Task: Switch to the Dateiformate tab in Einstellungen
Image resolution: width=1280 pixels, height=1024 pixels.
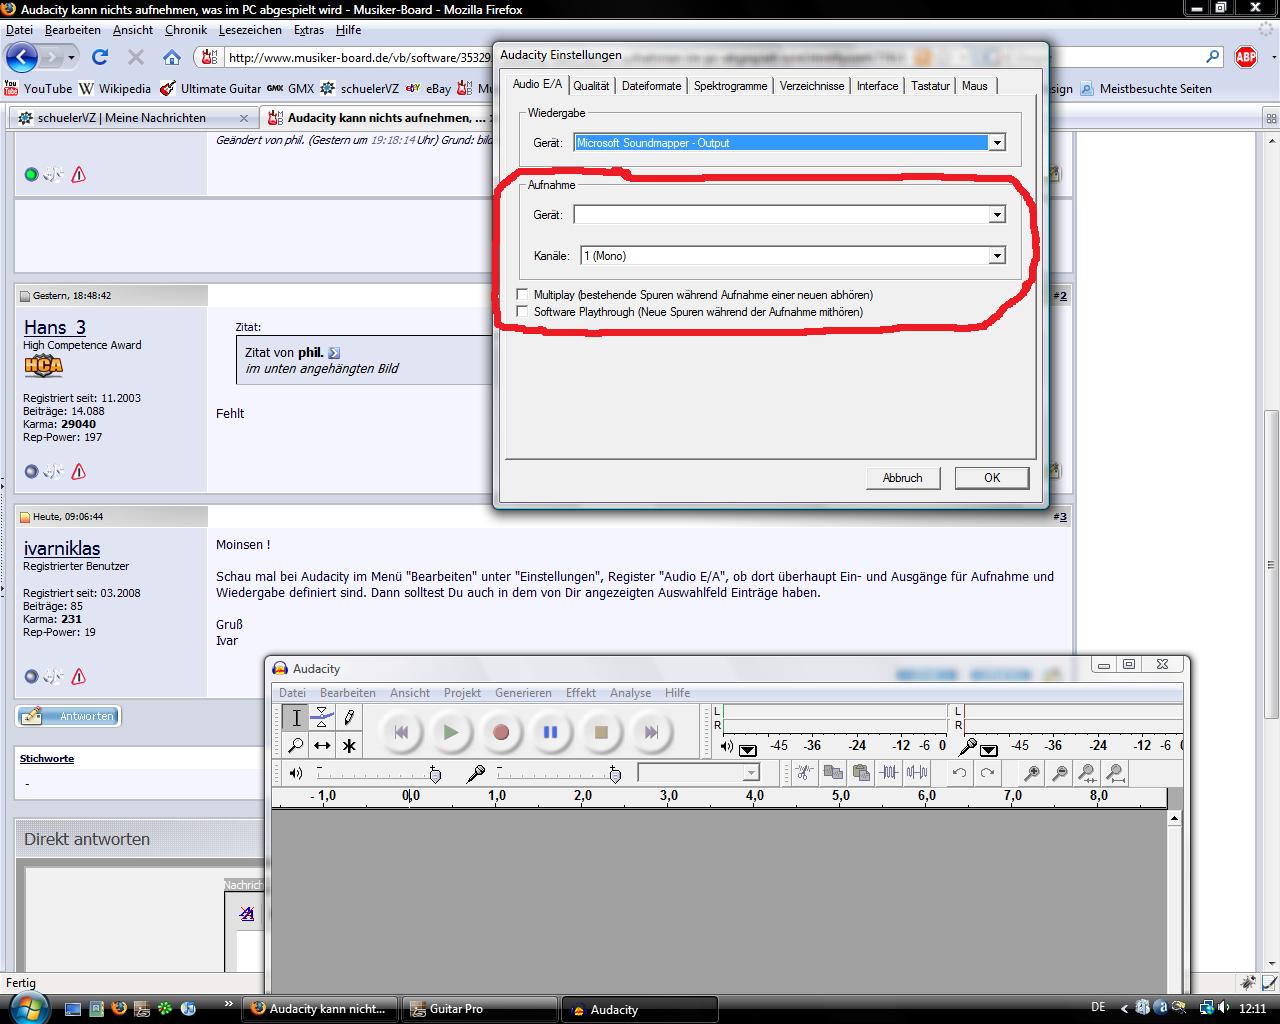Action: click(651, 86)
